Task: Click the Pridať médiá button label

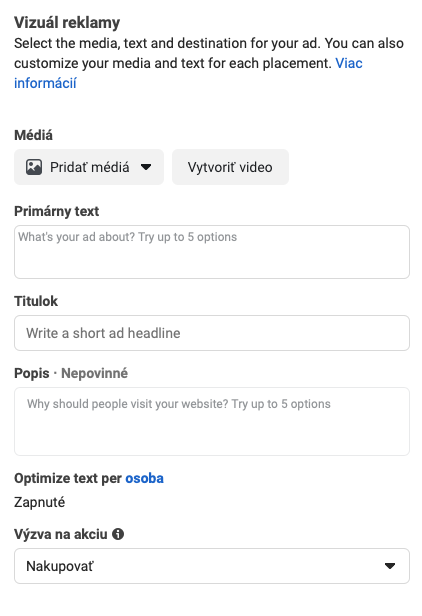Action: pyautogui.click(x=90, y=167)
